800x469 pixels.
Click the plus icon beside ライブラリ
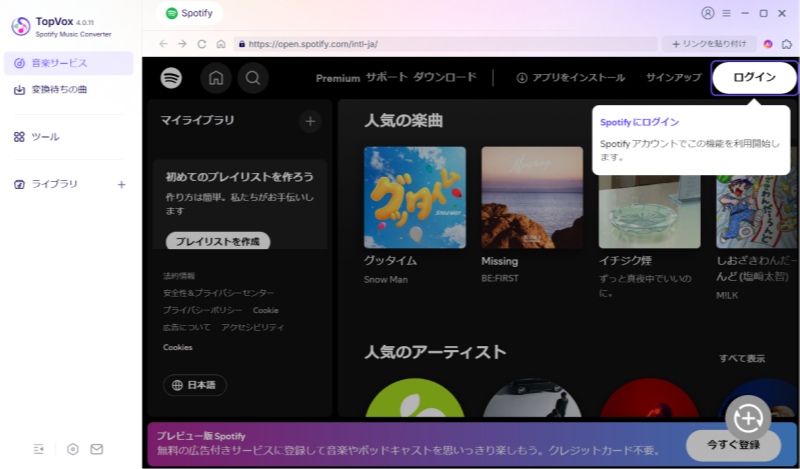pyautogui.click(x=121, y=185)
